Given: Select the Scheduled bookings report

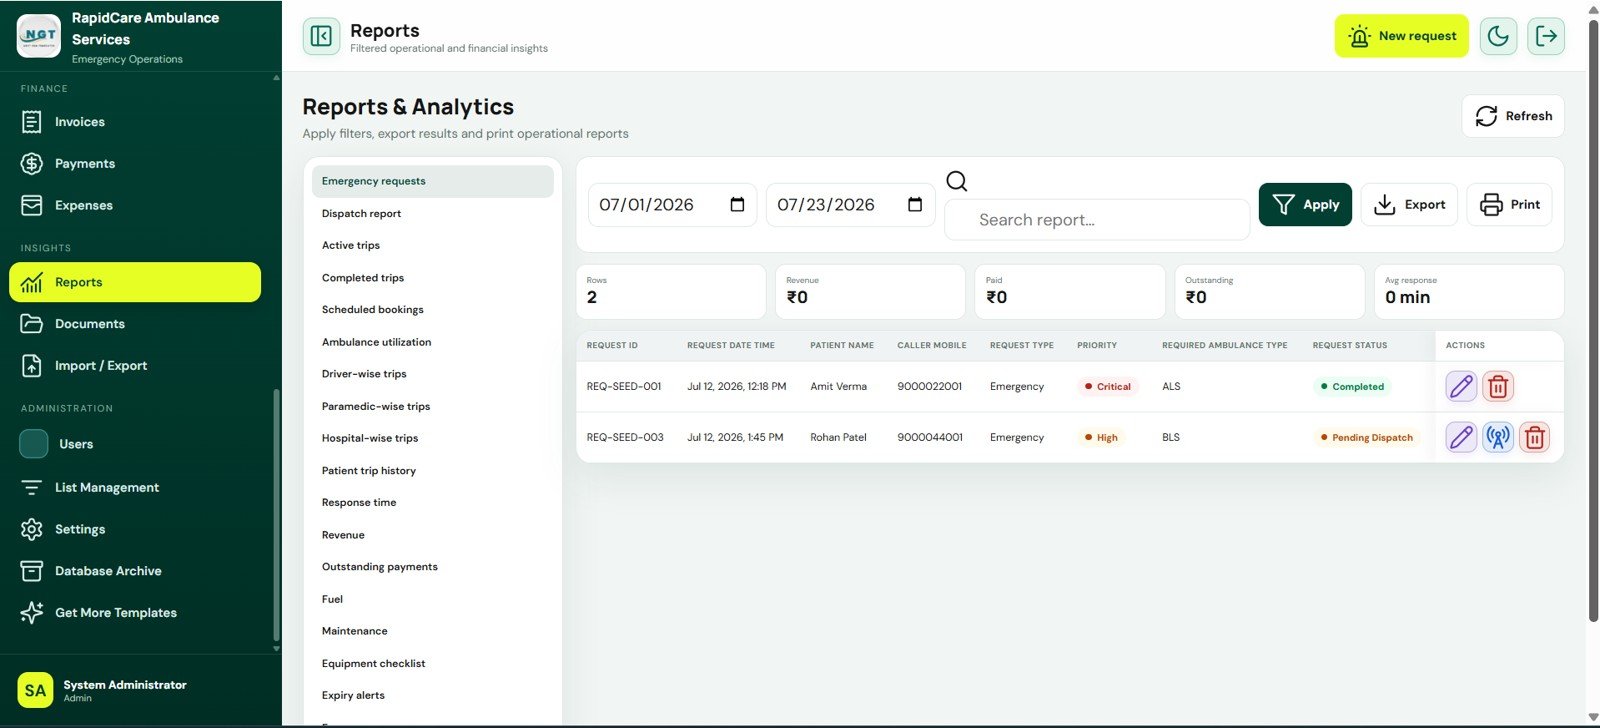Looking at the screenshot, I should point(432,310).
